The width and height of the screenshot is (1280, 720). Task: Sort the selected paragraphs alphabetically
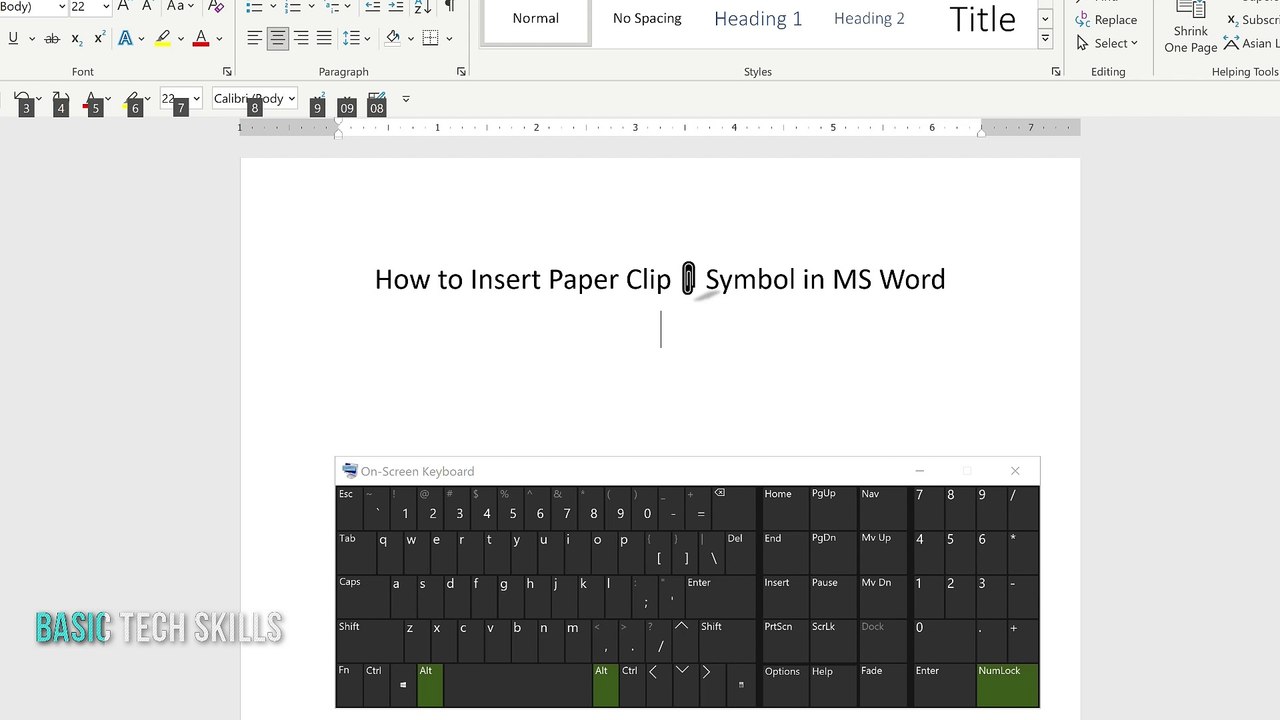[423, 6]
